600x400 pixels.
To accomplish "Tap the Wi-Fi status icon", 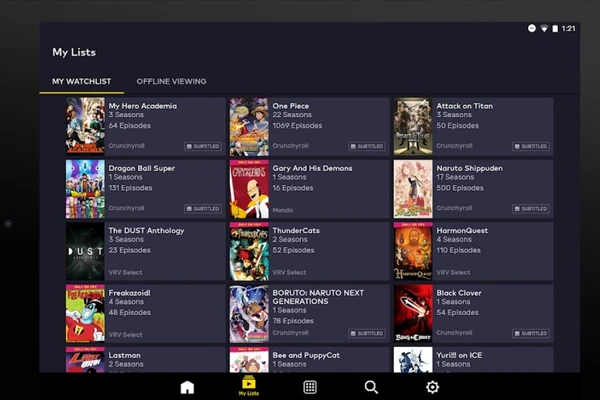I will pos(544,29).
